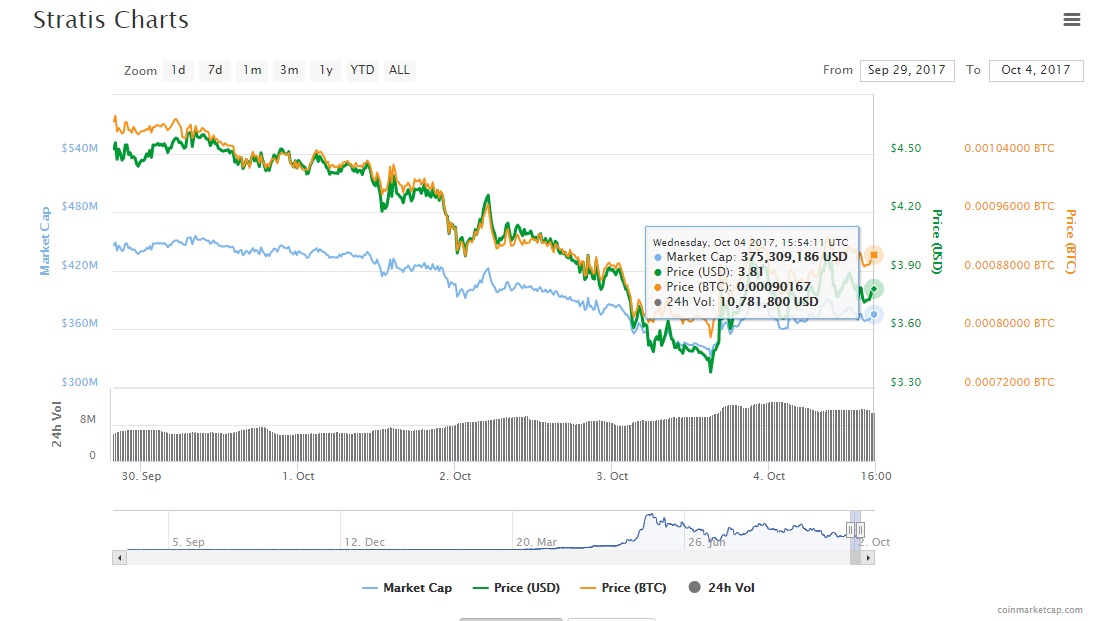The height and width of the screenshot is (621, 1111).
Task: Click the blue Market Cap data point marker
Action: coord(874,314)
